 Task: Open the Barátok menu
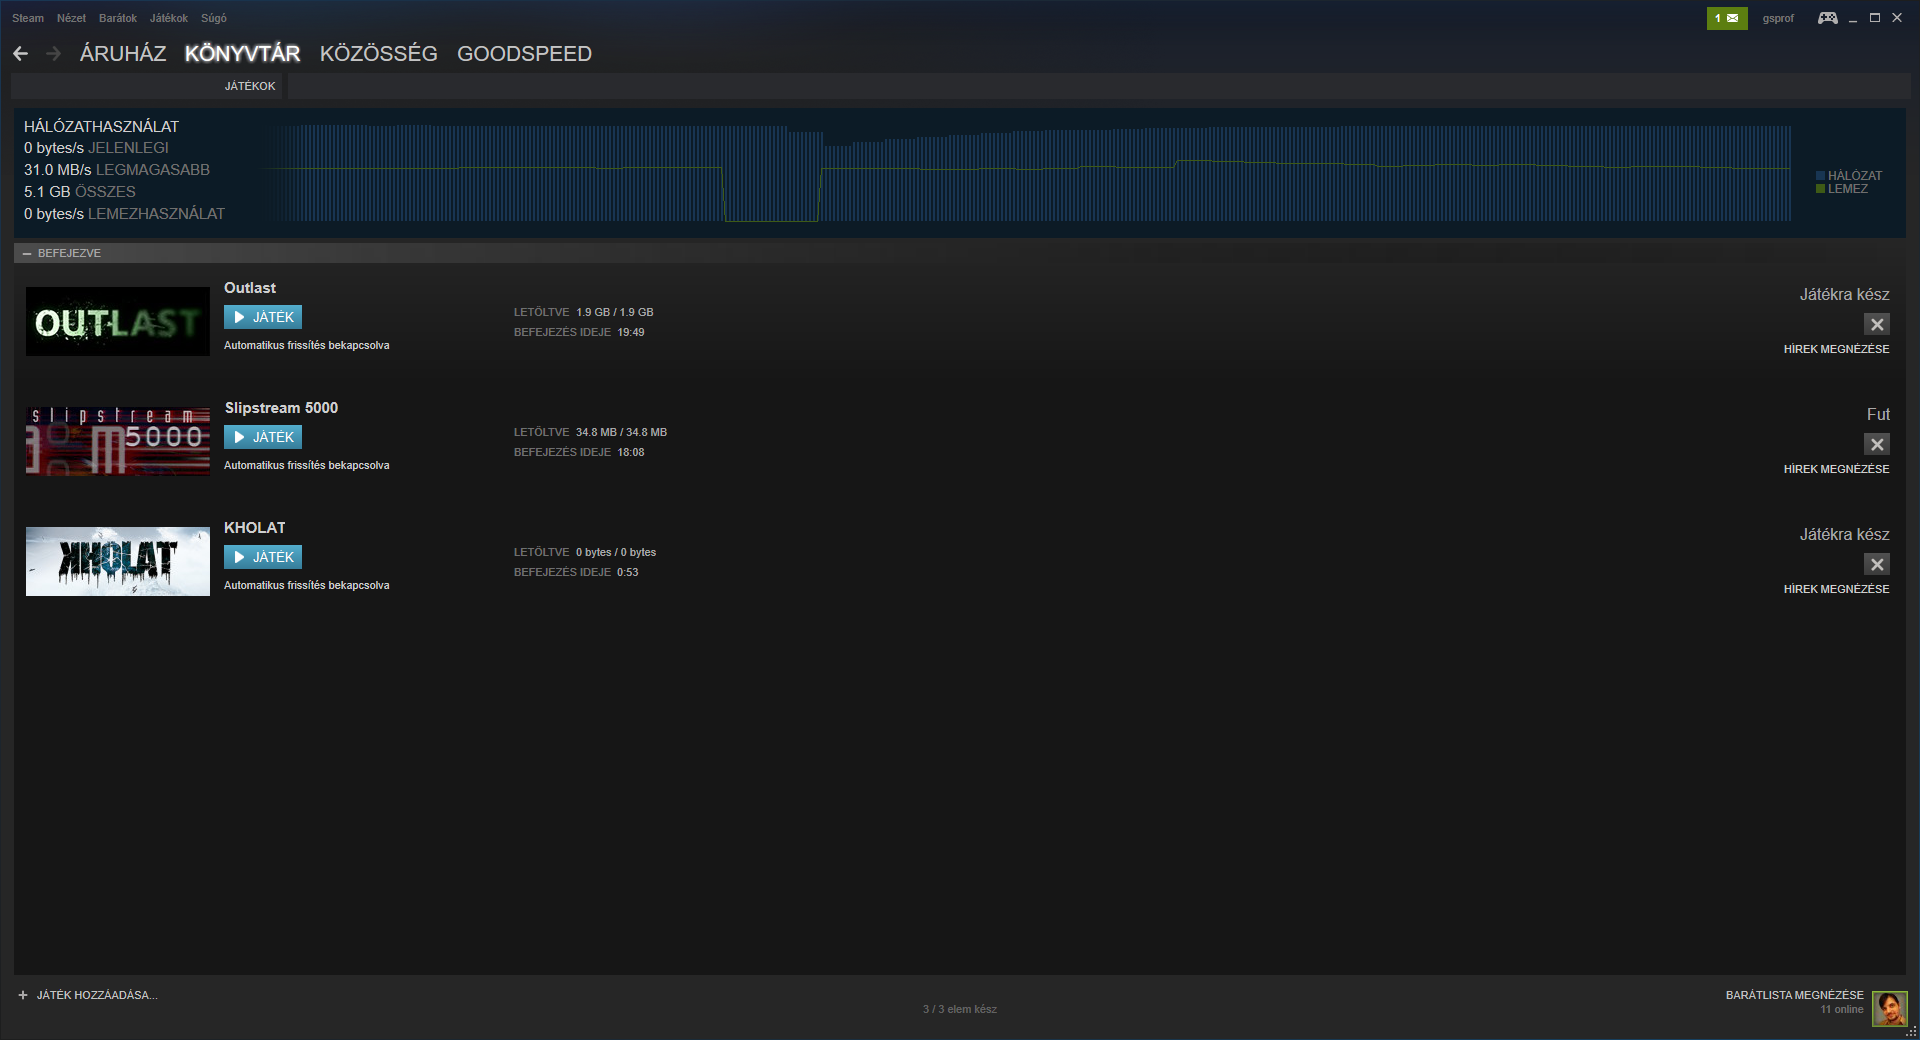(118, 18)
